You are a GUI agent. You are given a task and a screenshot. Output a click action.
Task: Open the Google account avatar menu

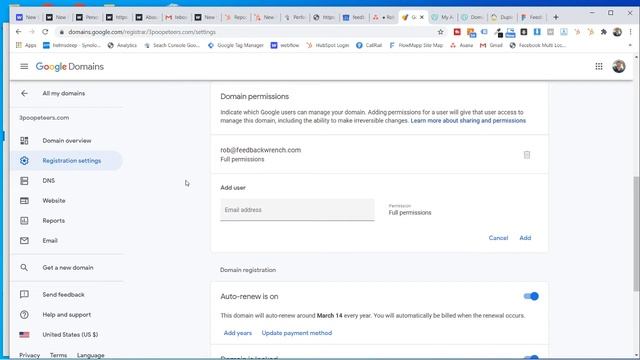(618, 66)
